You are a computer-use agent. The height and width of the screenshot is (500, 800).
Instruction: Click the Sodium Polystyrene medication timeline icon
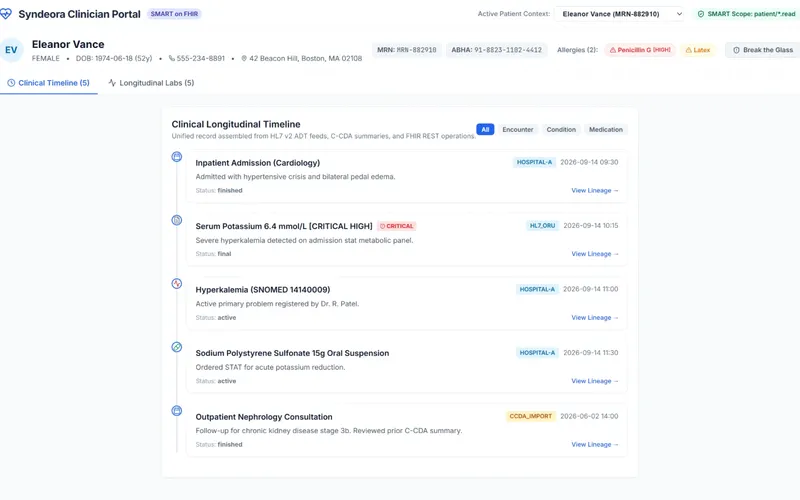click(177, 347)
